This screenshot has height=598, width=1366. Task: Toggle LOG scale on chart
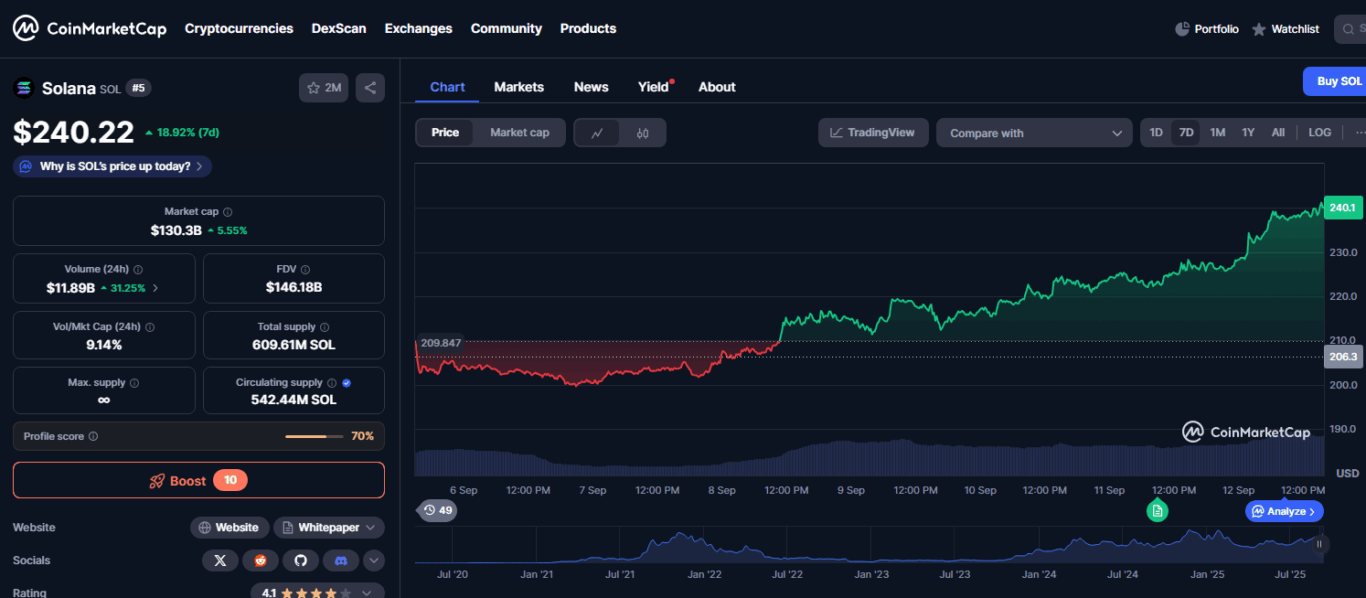[1320, 133]
